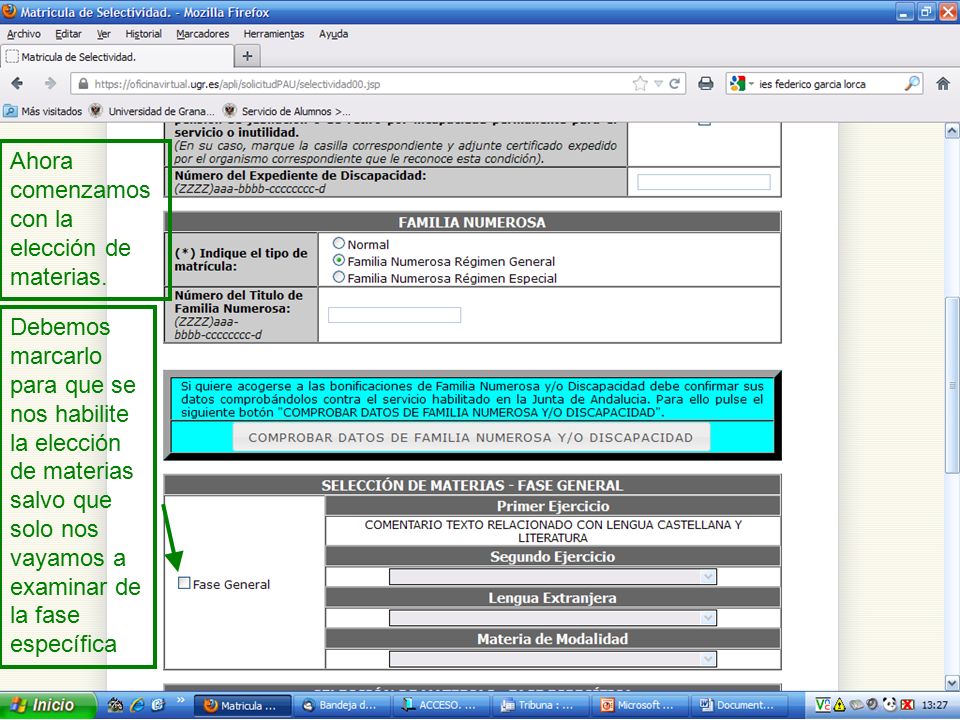
Task: Open the Segundo Ejercicio dropdown
Action: 552,576
